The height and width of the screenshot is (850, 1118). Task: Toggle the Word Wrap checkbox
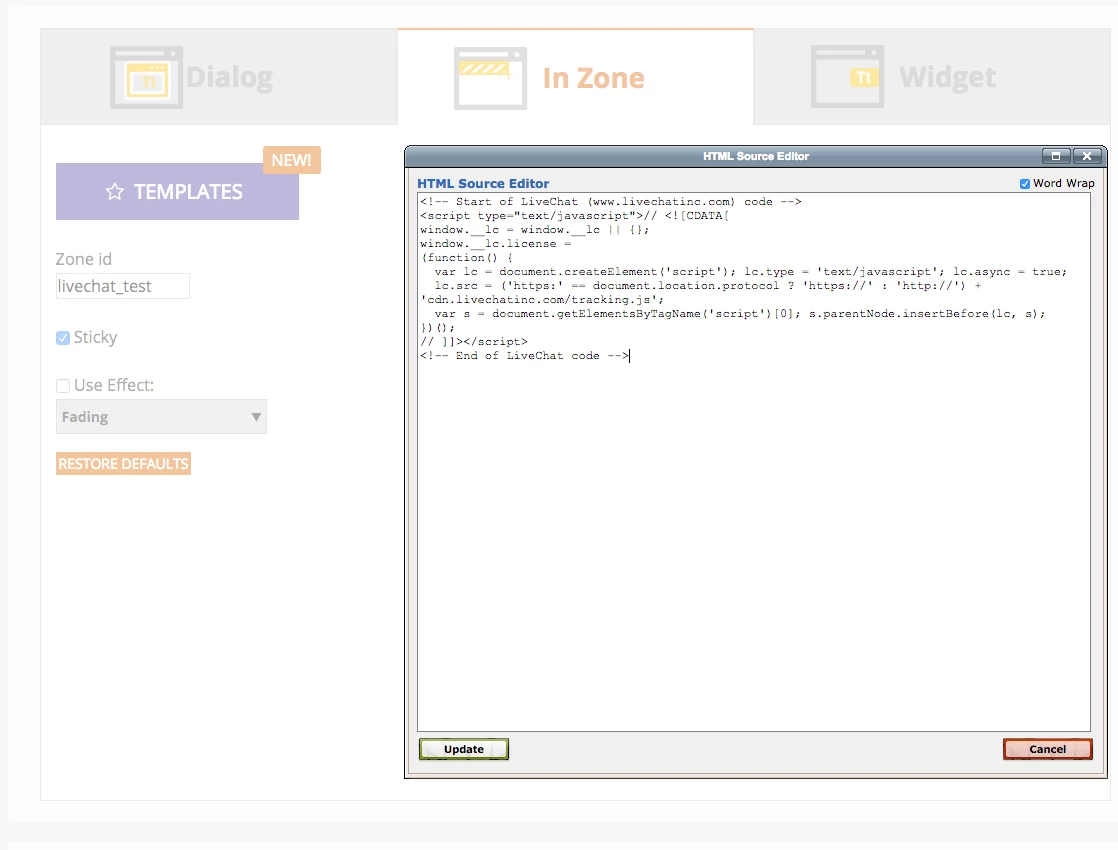(1025, 184)
